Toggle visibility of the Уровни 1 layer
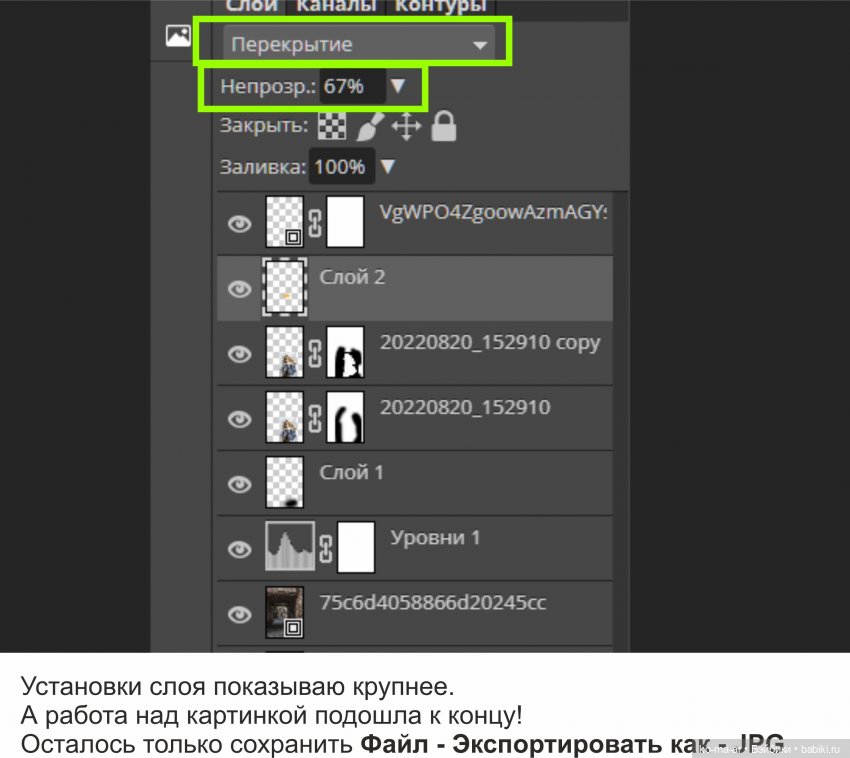Image resolution: width=850 pixels, height=758 pixels. click(x=240, y=548)
